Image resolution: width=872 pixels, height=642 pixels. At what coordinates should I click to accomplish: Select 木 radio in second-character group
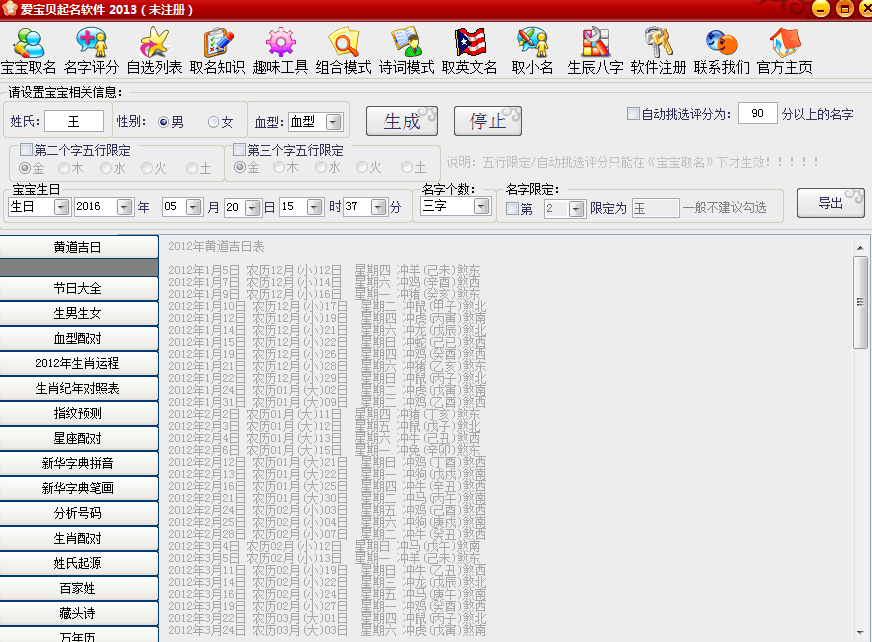[x=64, y=167]
